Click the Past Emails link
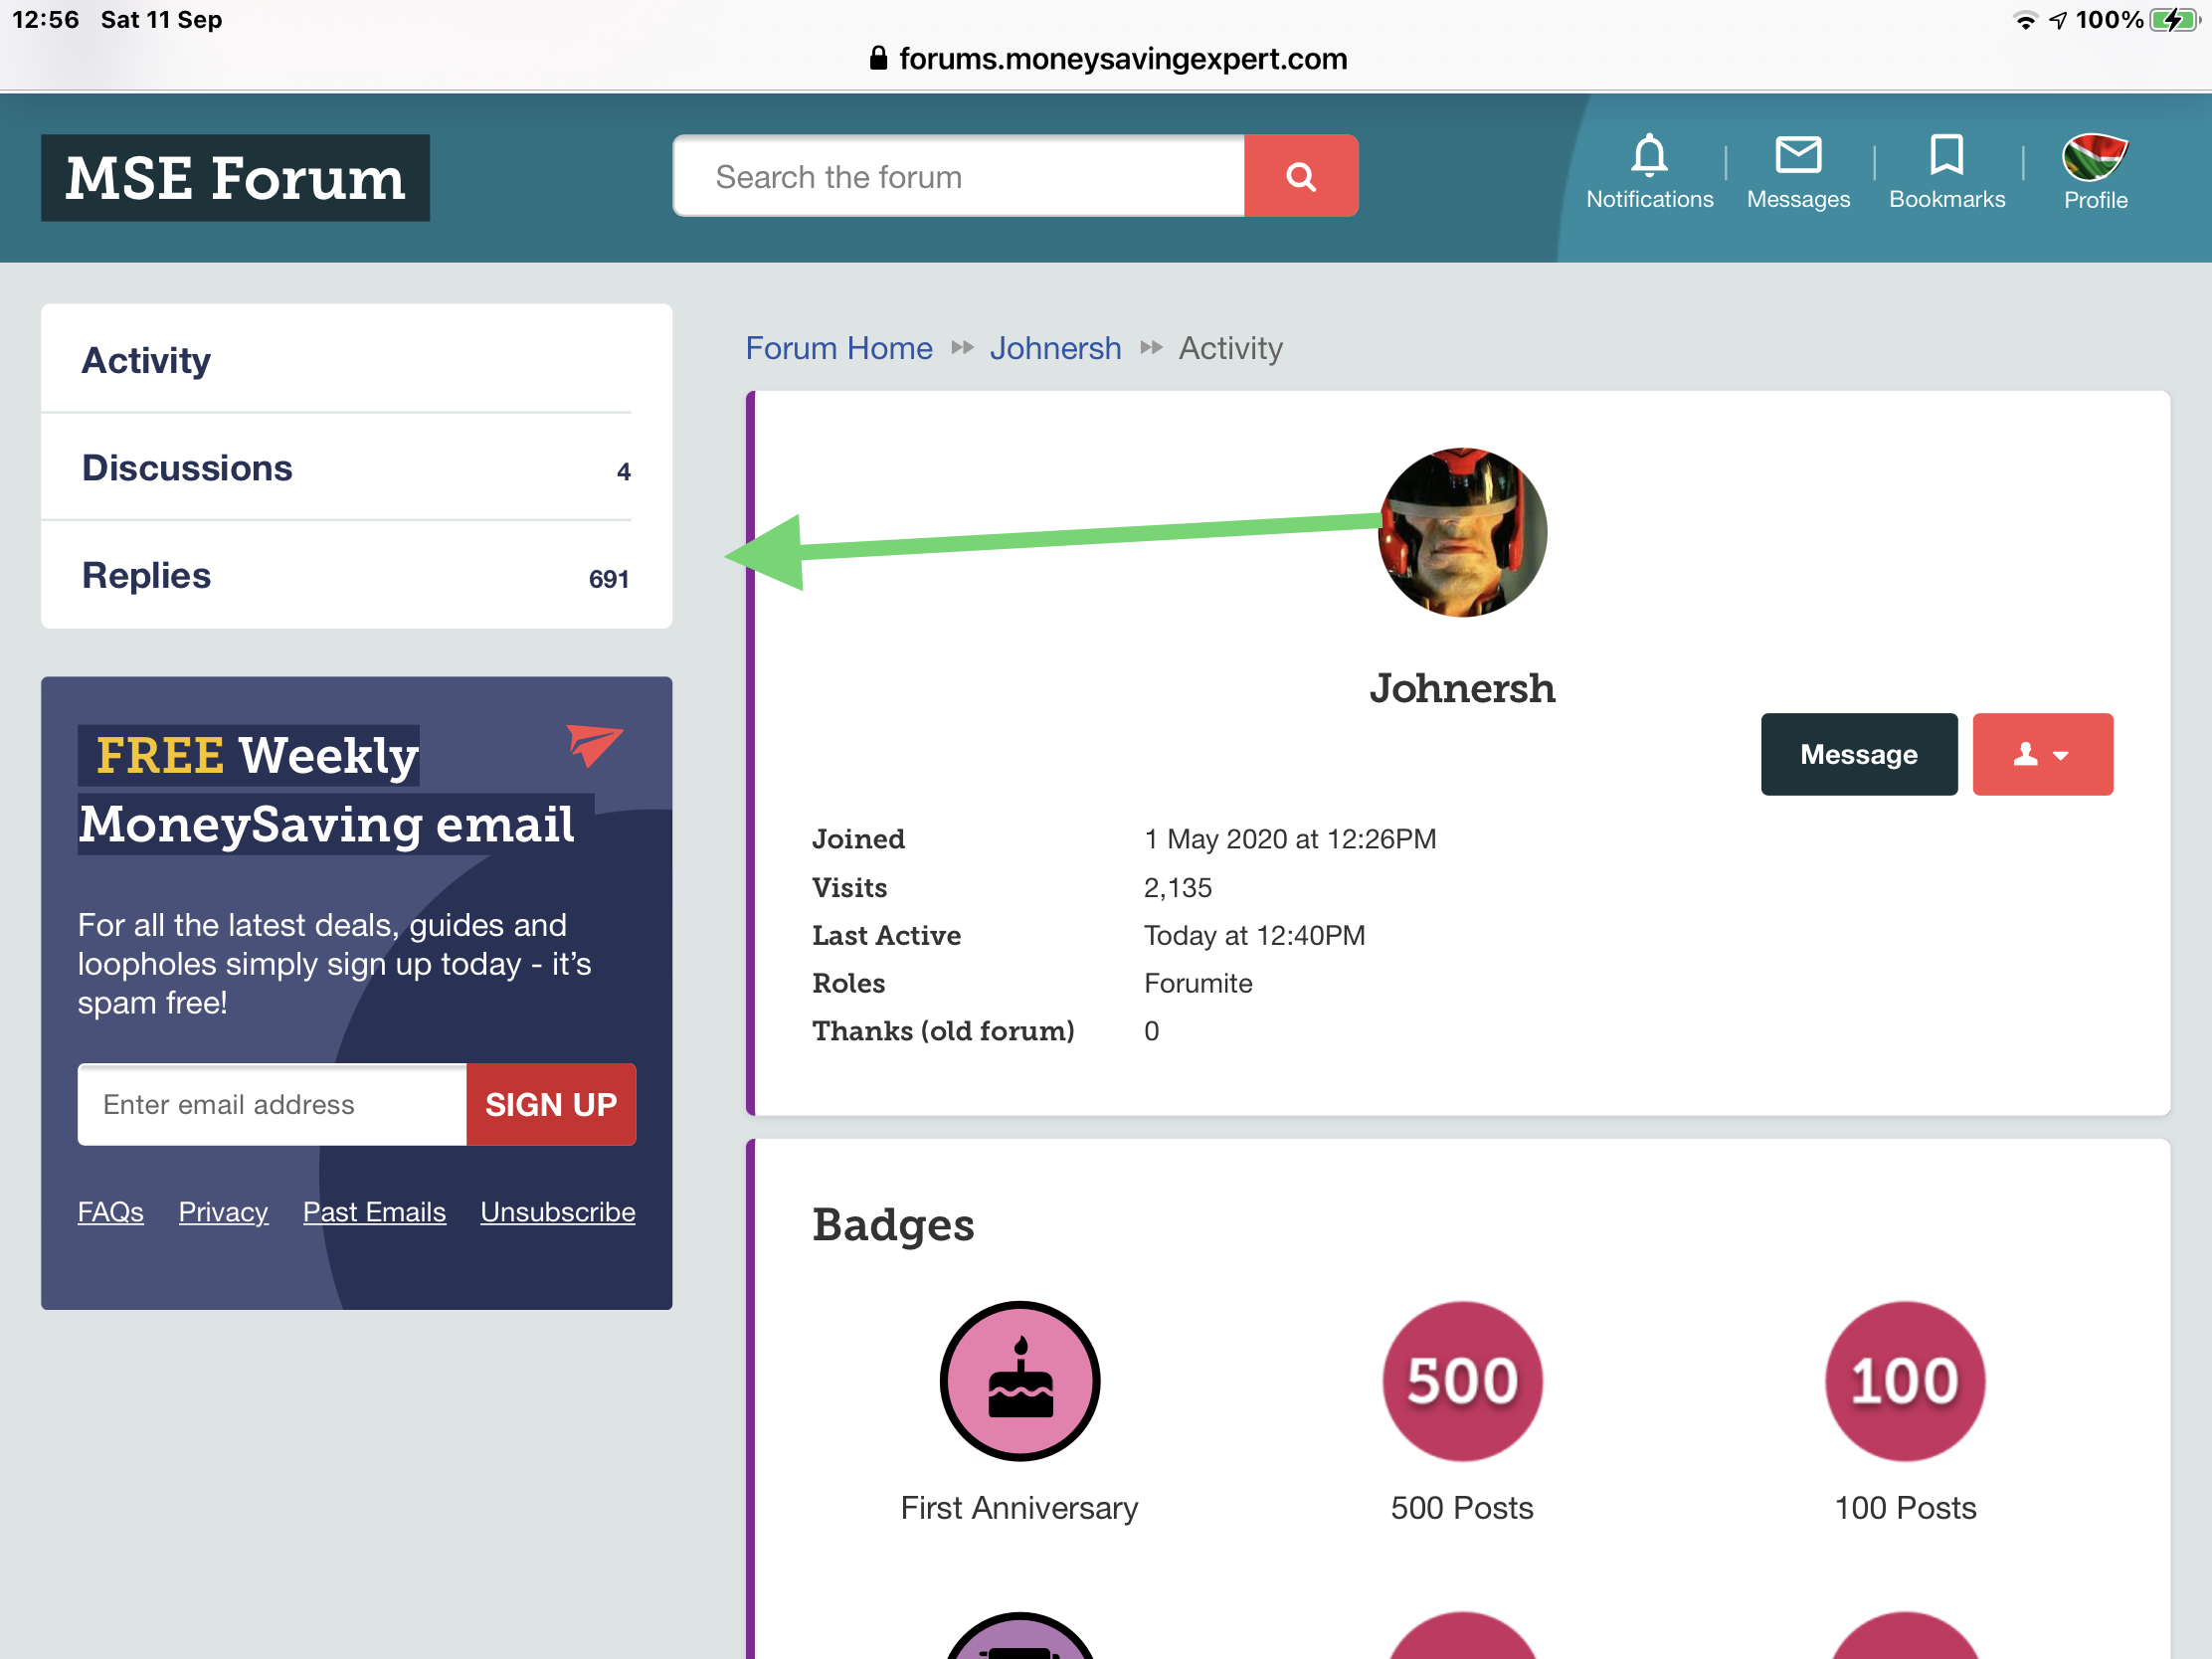Screen dimensions: 2212x1659 click(x=374, y=1211)
